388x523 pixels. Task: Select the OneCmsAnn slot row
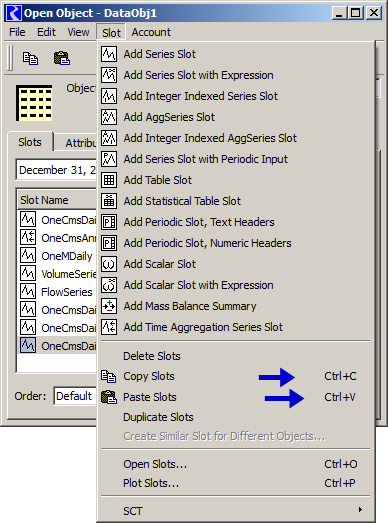(57, 238)
